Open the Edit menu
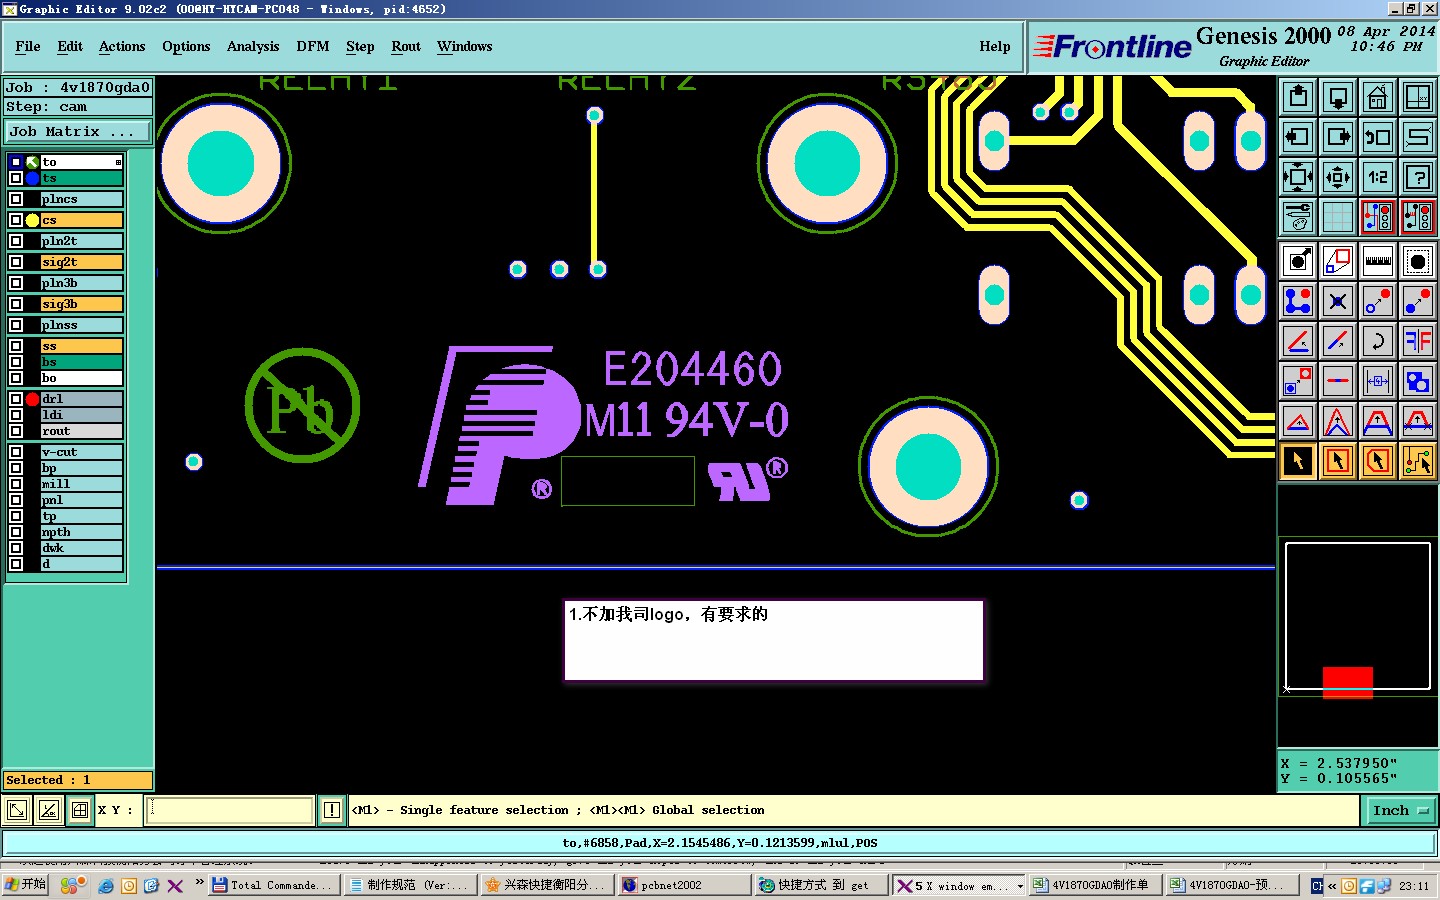This screenshot has height=900, width=1440. pyautogui.click(x=70, y=46)
